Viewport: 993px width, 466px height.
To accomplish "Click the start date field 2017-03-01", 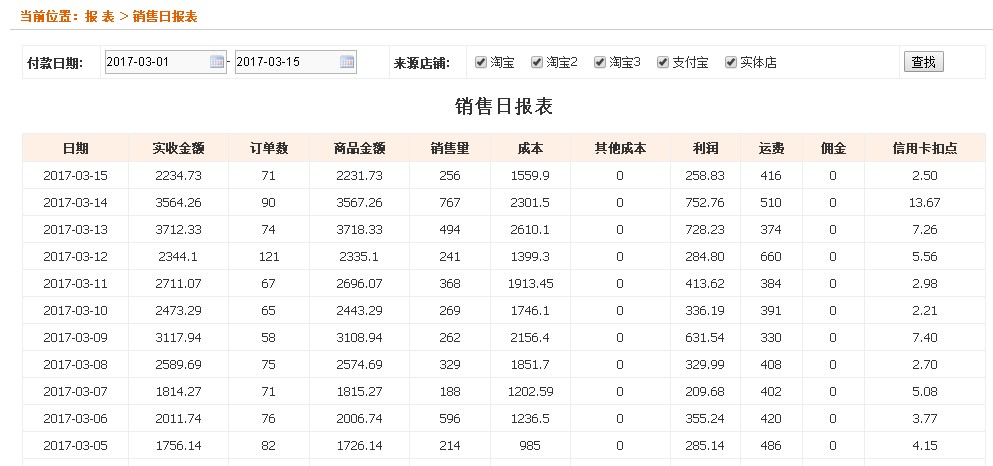I will click(x=155, y=62).
